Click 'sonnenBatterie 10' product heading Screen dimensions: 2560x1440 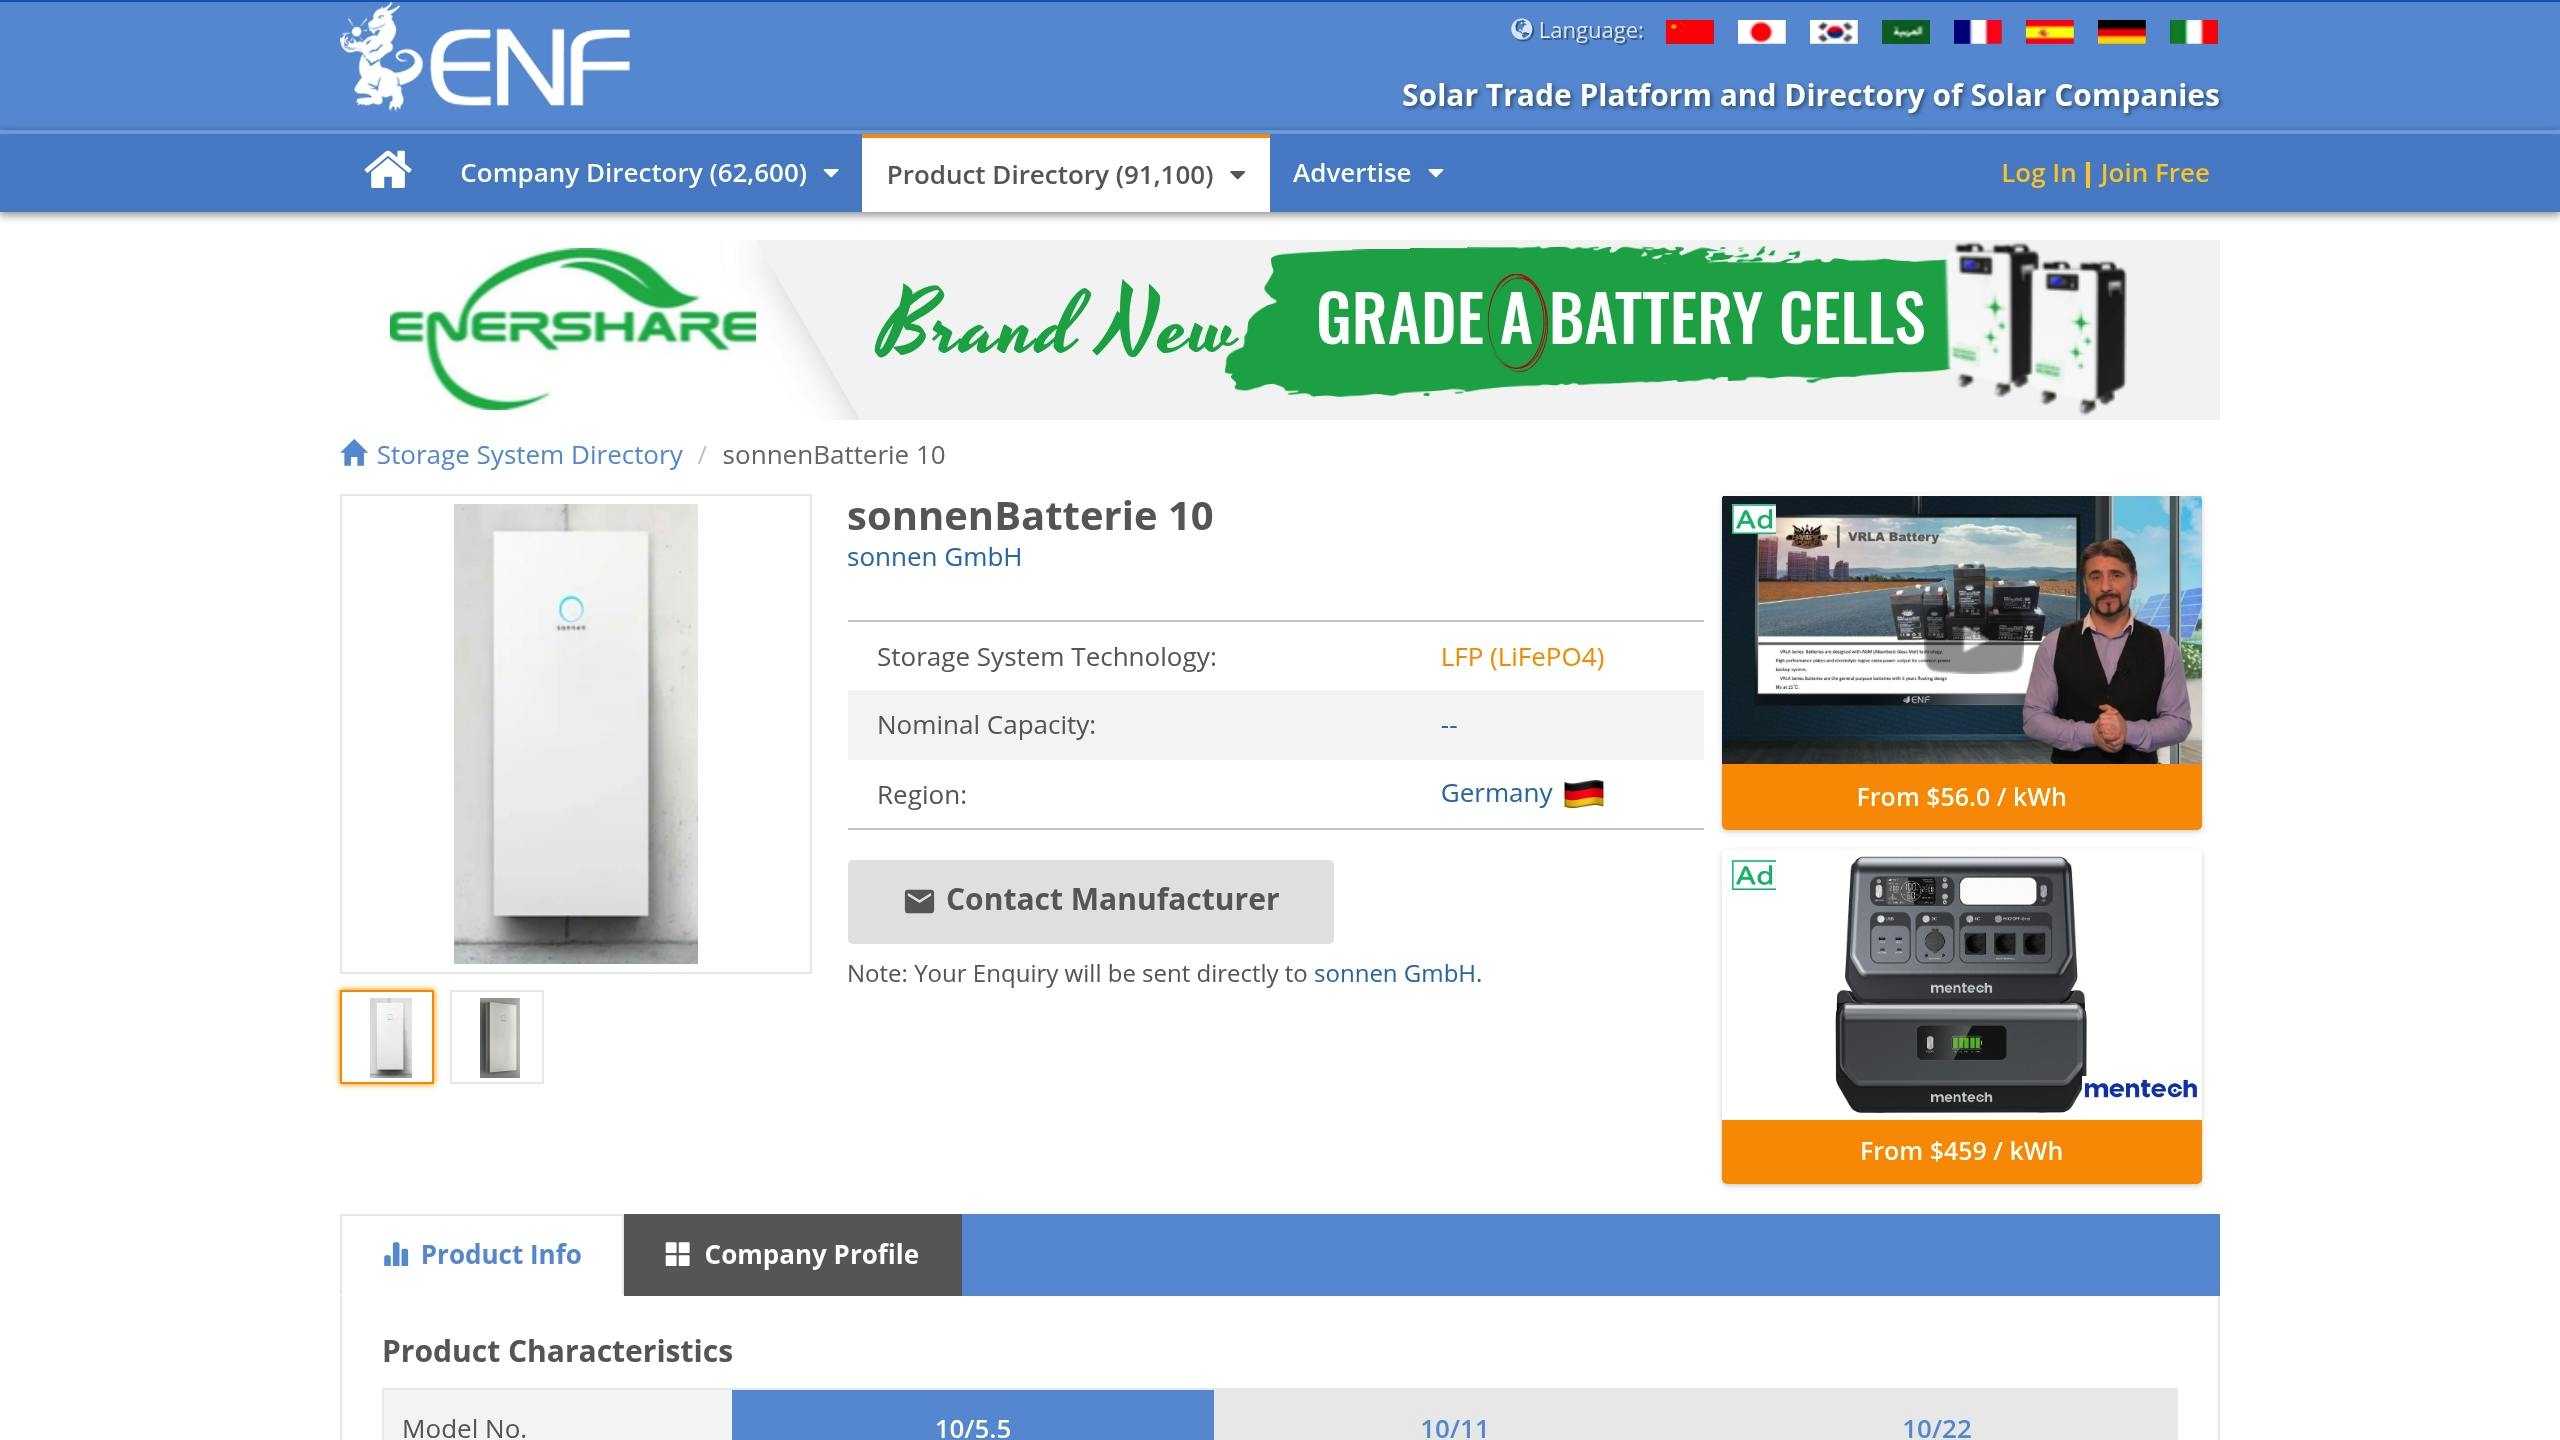click(1030, 516)
